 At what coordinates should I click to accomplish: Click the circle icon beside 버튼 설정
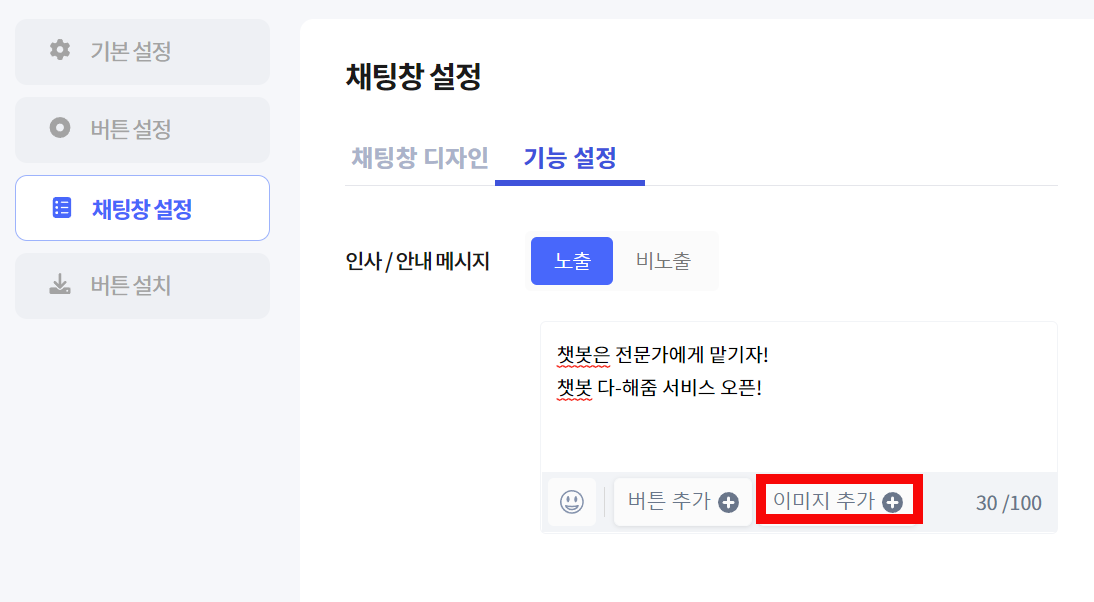60,128
